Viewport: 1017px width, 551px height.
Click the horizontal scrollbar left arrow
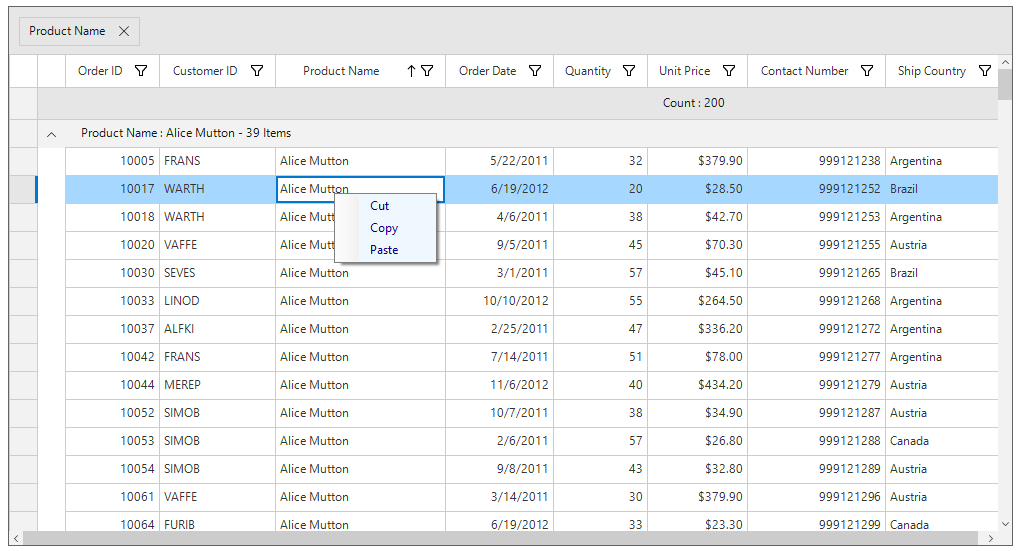coord(16,538)
